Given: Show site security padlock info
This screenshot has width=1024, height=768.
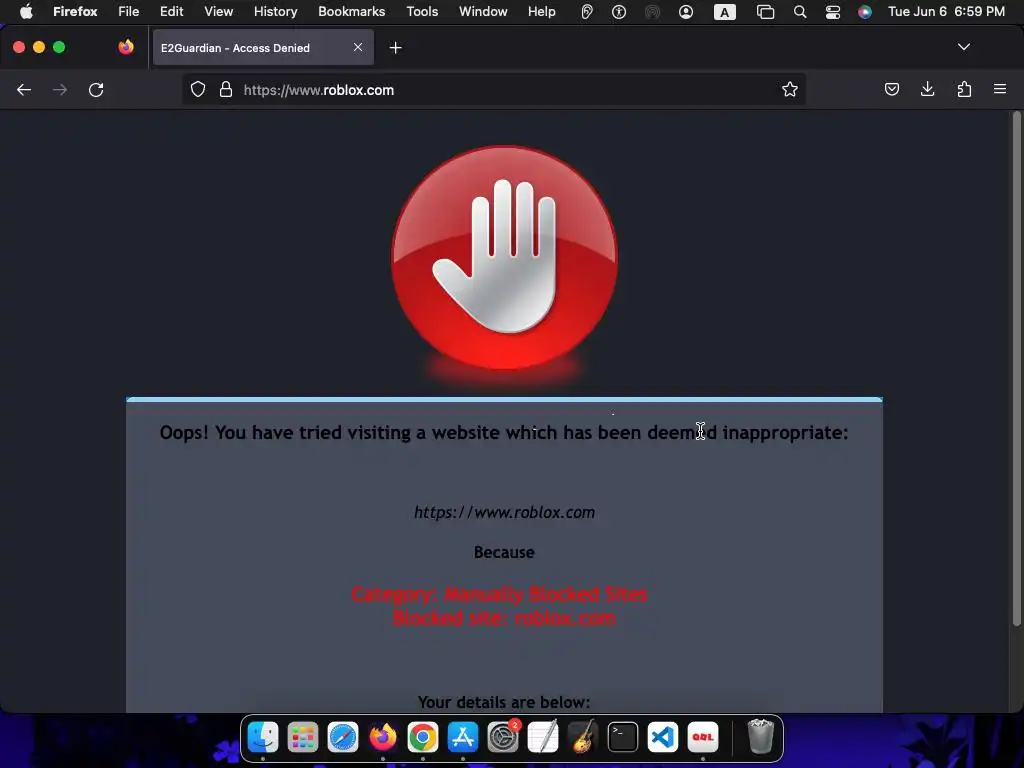Looking at the screenshot, I should (226, 89).
